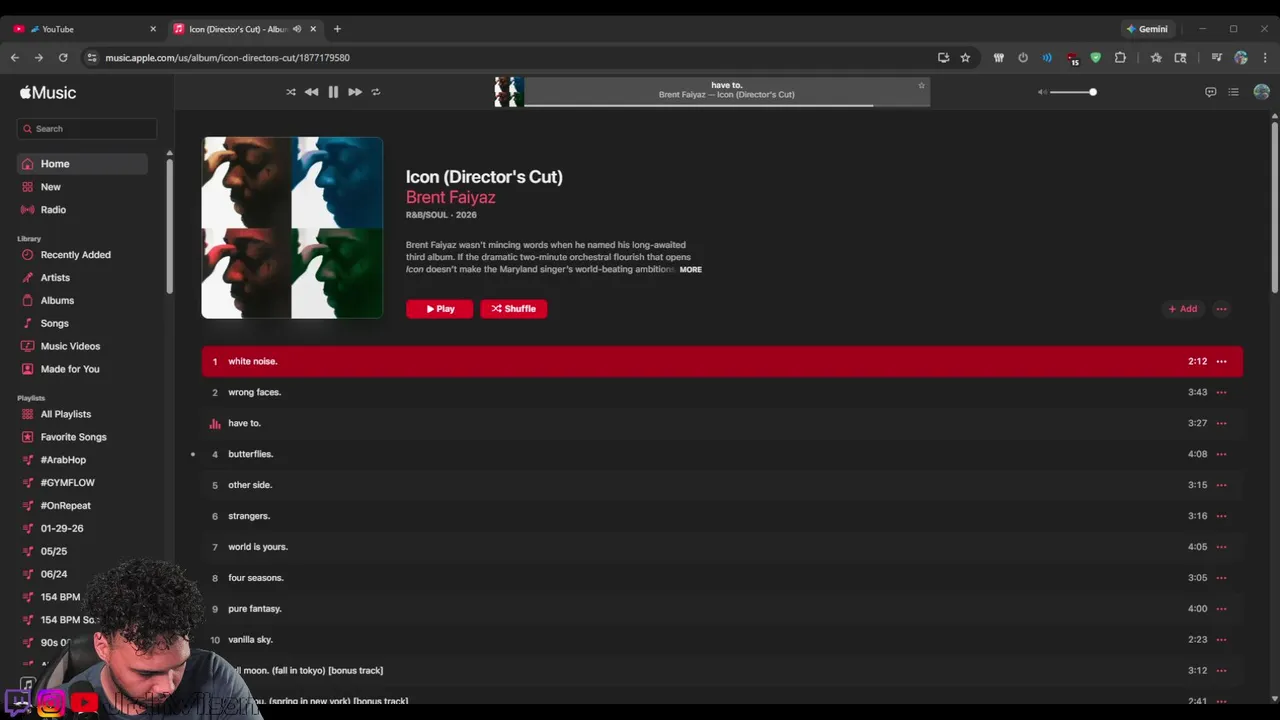Screen dimensions: 1280x720
Task: Open Made for You
Action: 82,369
